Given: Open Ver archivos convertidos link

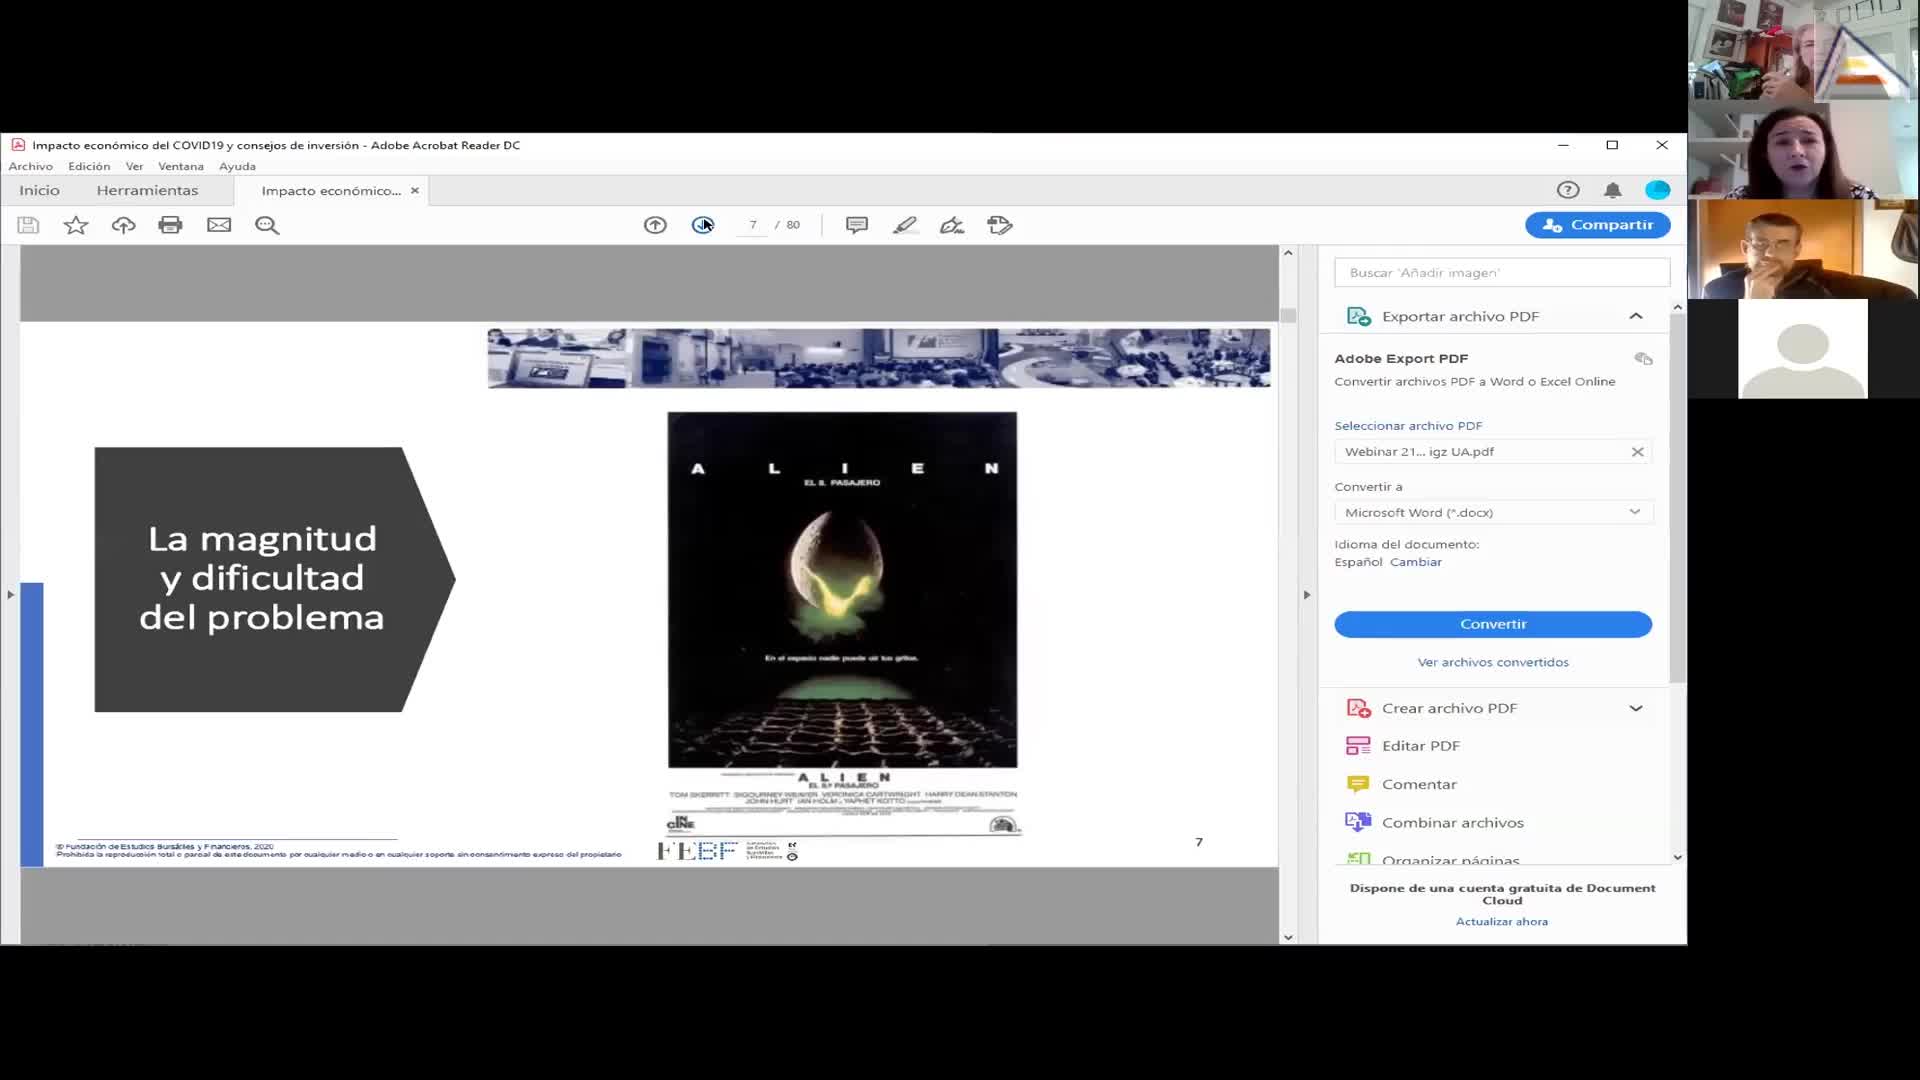Looking at the screenshot, I should 1493,662.
